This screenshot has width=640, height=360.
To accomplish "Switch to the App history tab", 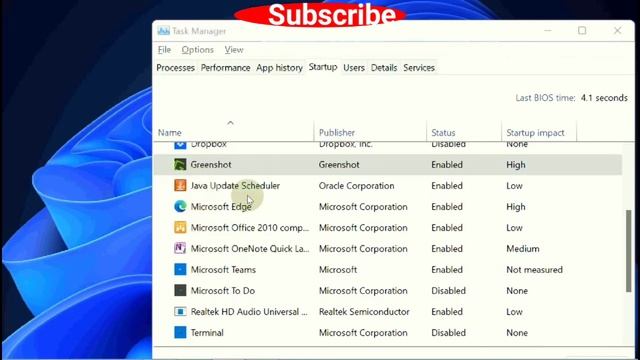I will pyautogui.click(x=280, y=68).
